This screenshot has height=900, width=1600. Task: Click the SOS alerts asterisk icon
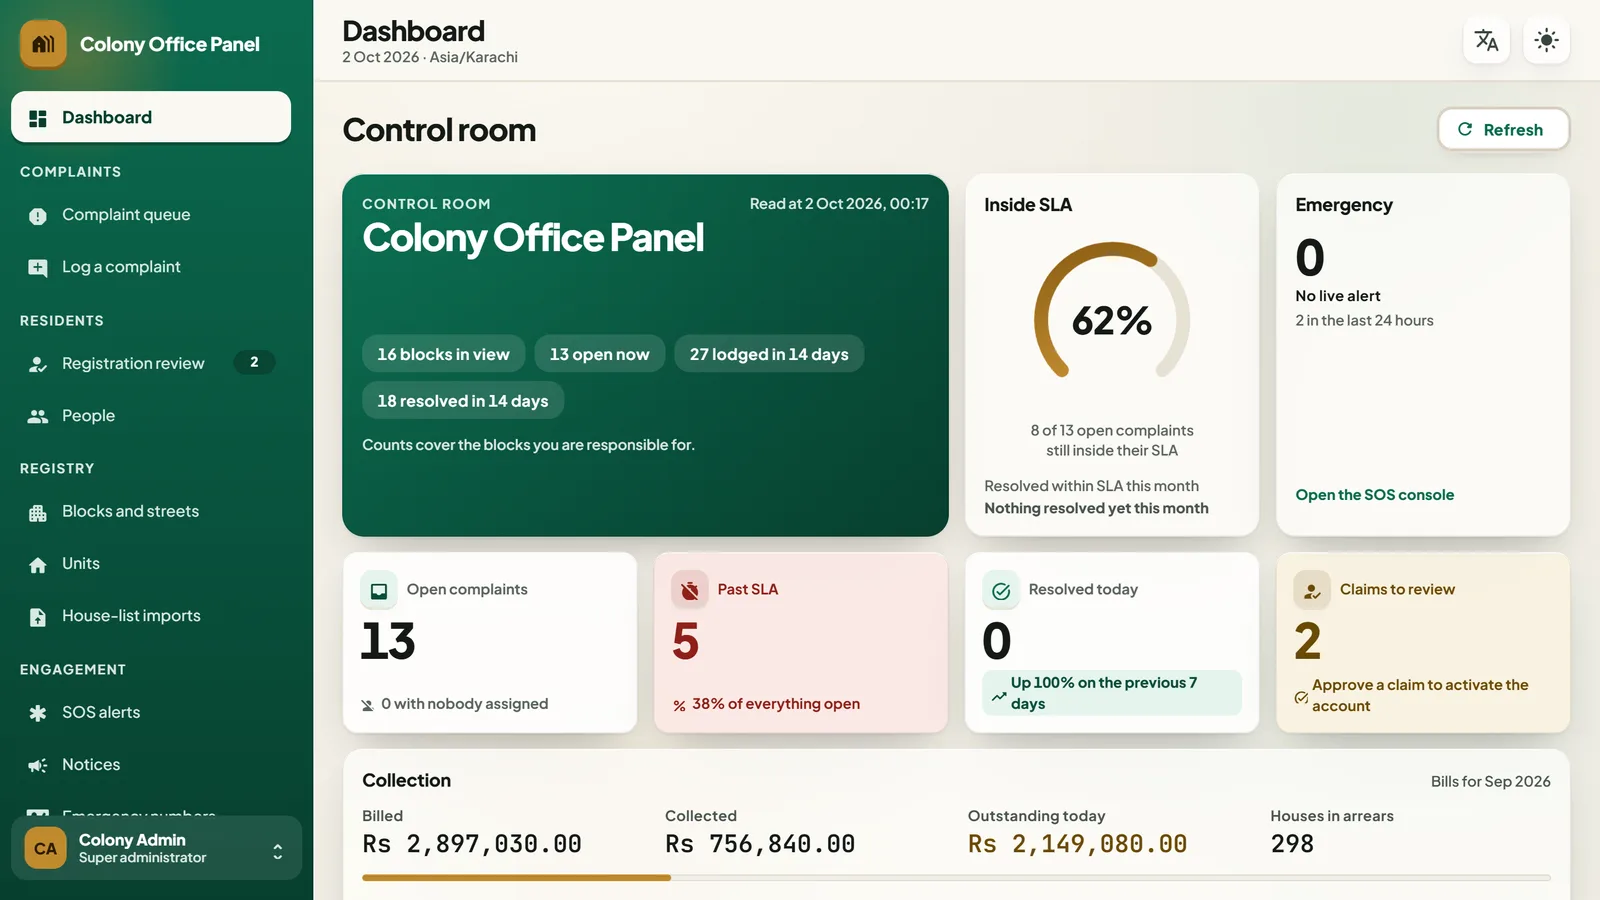pos(38,713)
